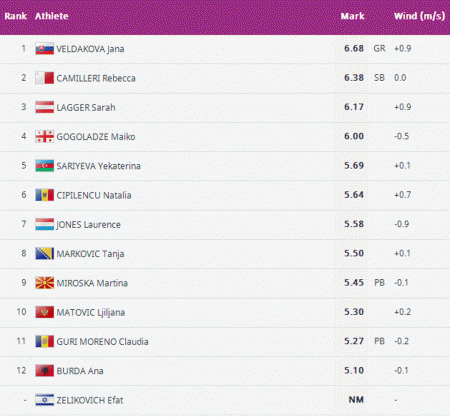Click the Luxembourg flag beside JONES Laurence
The height and width of the screenshot is (417, 450).
point(45,224)
